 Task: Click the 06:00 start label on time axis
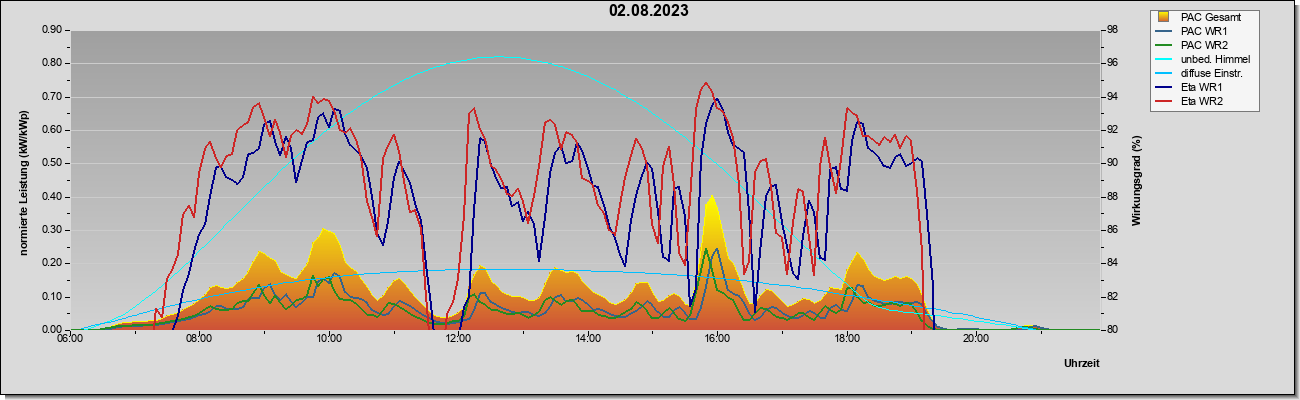click(x=69, y=339)
